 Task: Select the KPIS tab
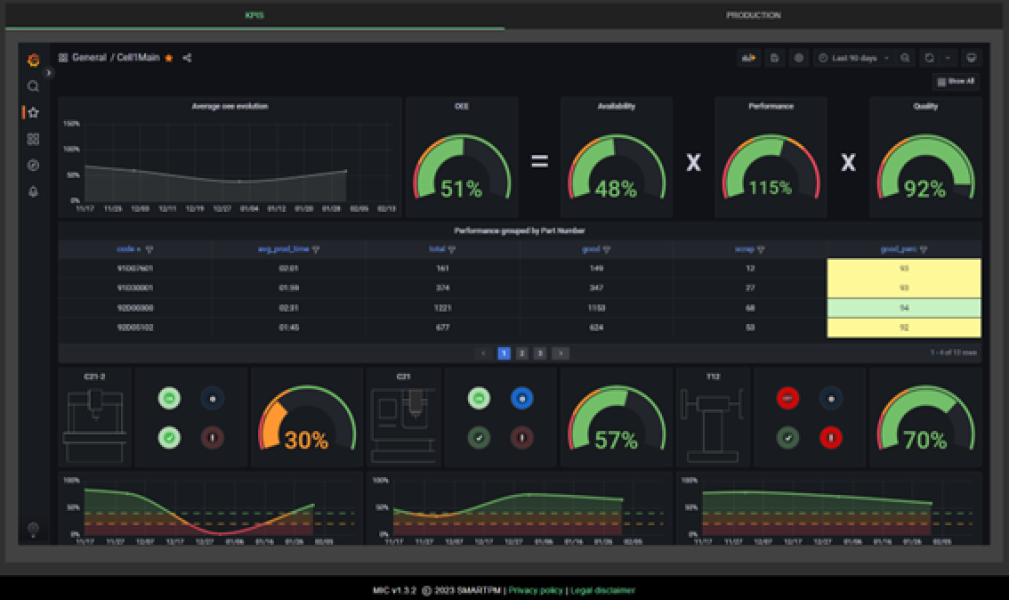coord(254,15)
